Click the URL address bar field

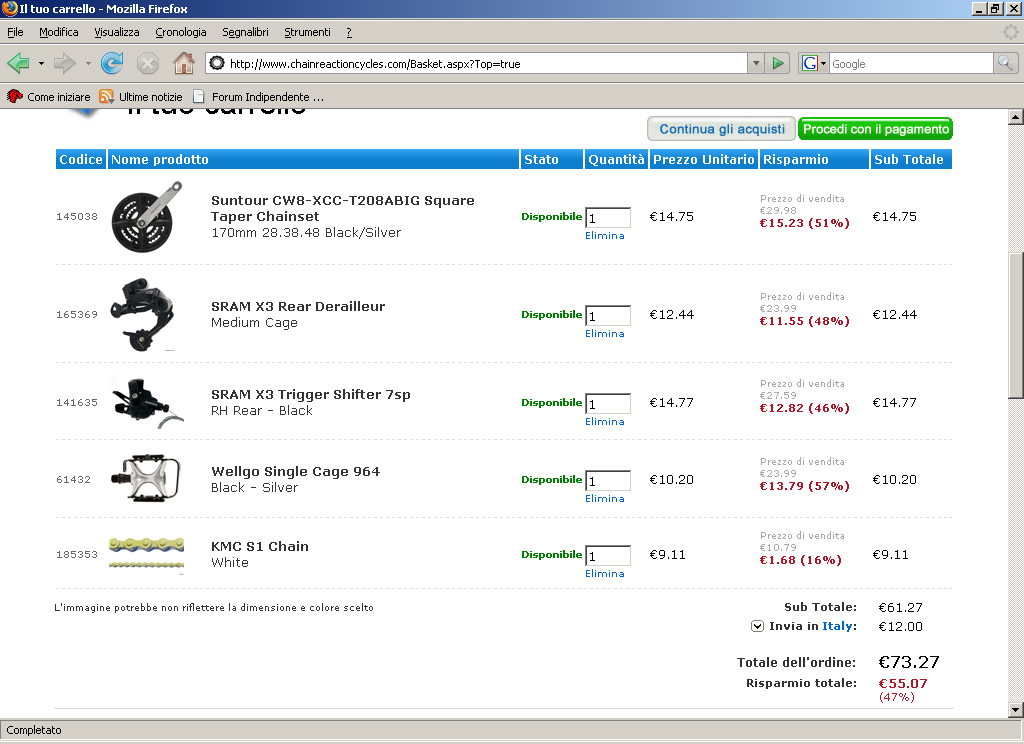[477, 63]
